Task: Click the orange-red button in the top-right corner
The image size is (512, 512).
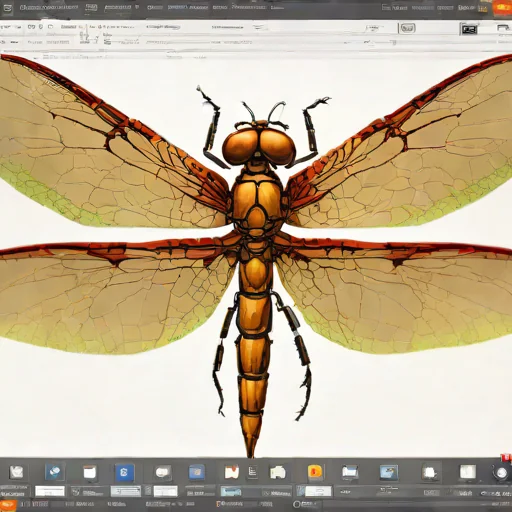Action: [x=502, y=8]
